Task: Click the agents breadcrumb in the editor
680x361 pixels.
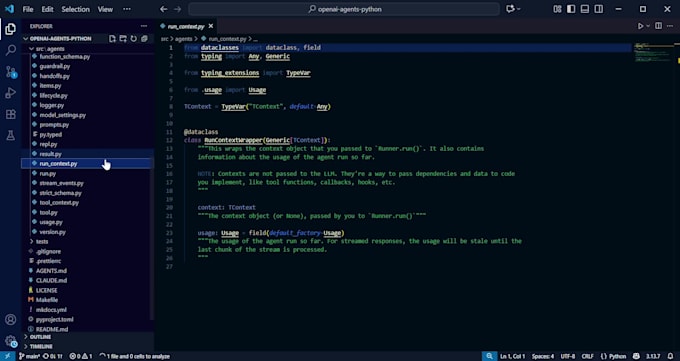Action: click(x=183, y=39)
